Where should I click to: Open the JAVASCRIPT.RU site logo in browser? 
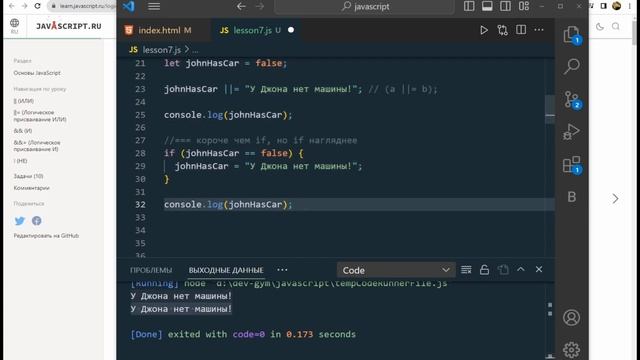click(x=69, y=26)
